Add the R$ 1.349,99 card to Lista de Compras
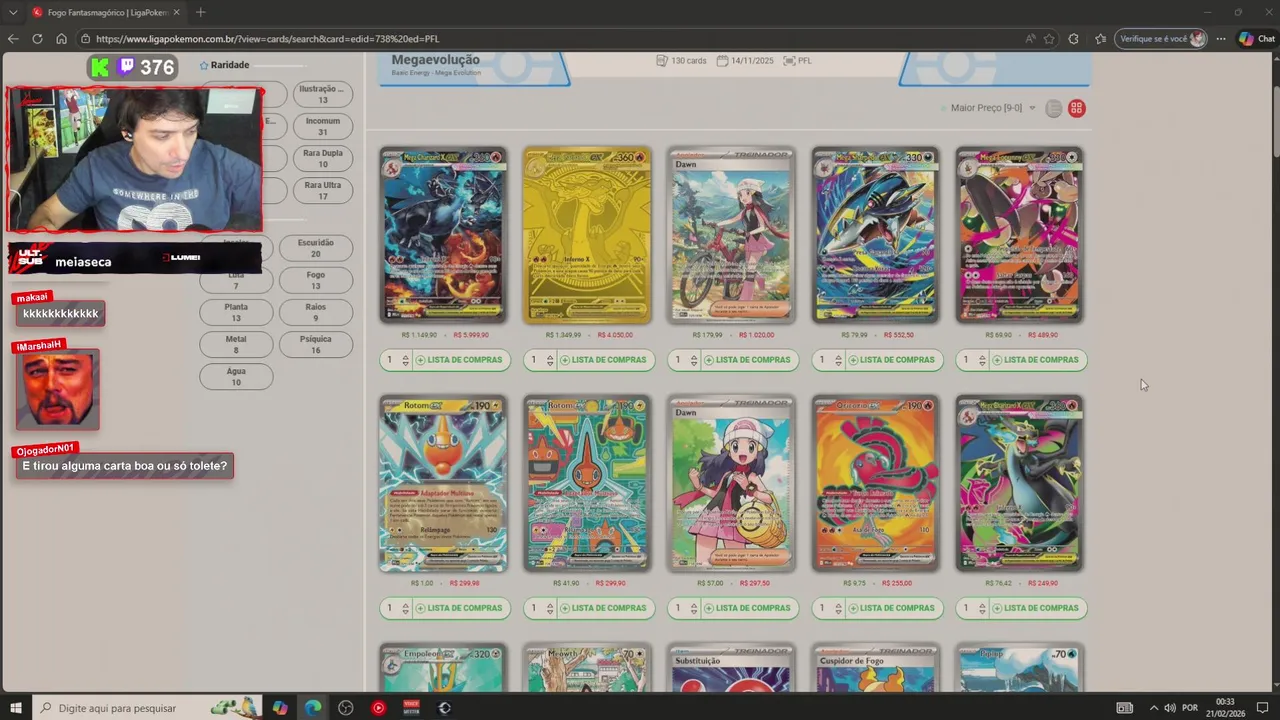Screen dimensions: 1280x720 [x=603, y=360]
